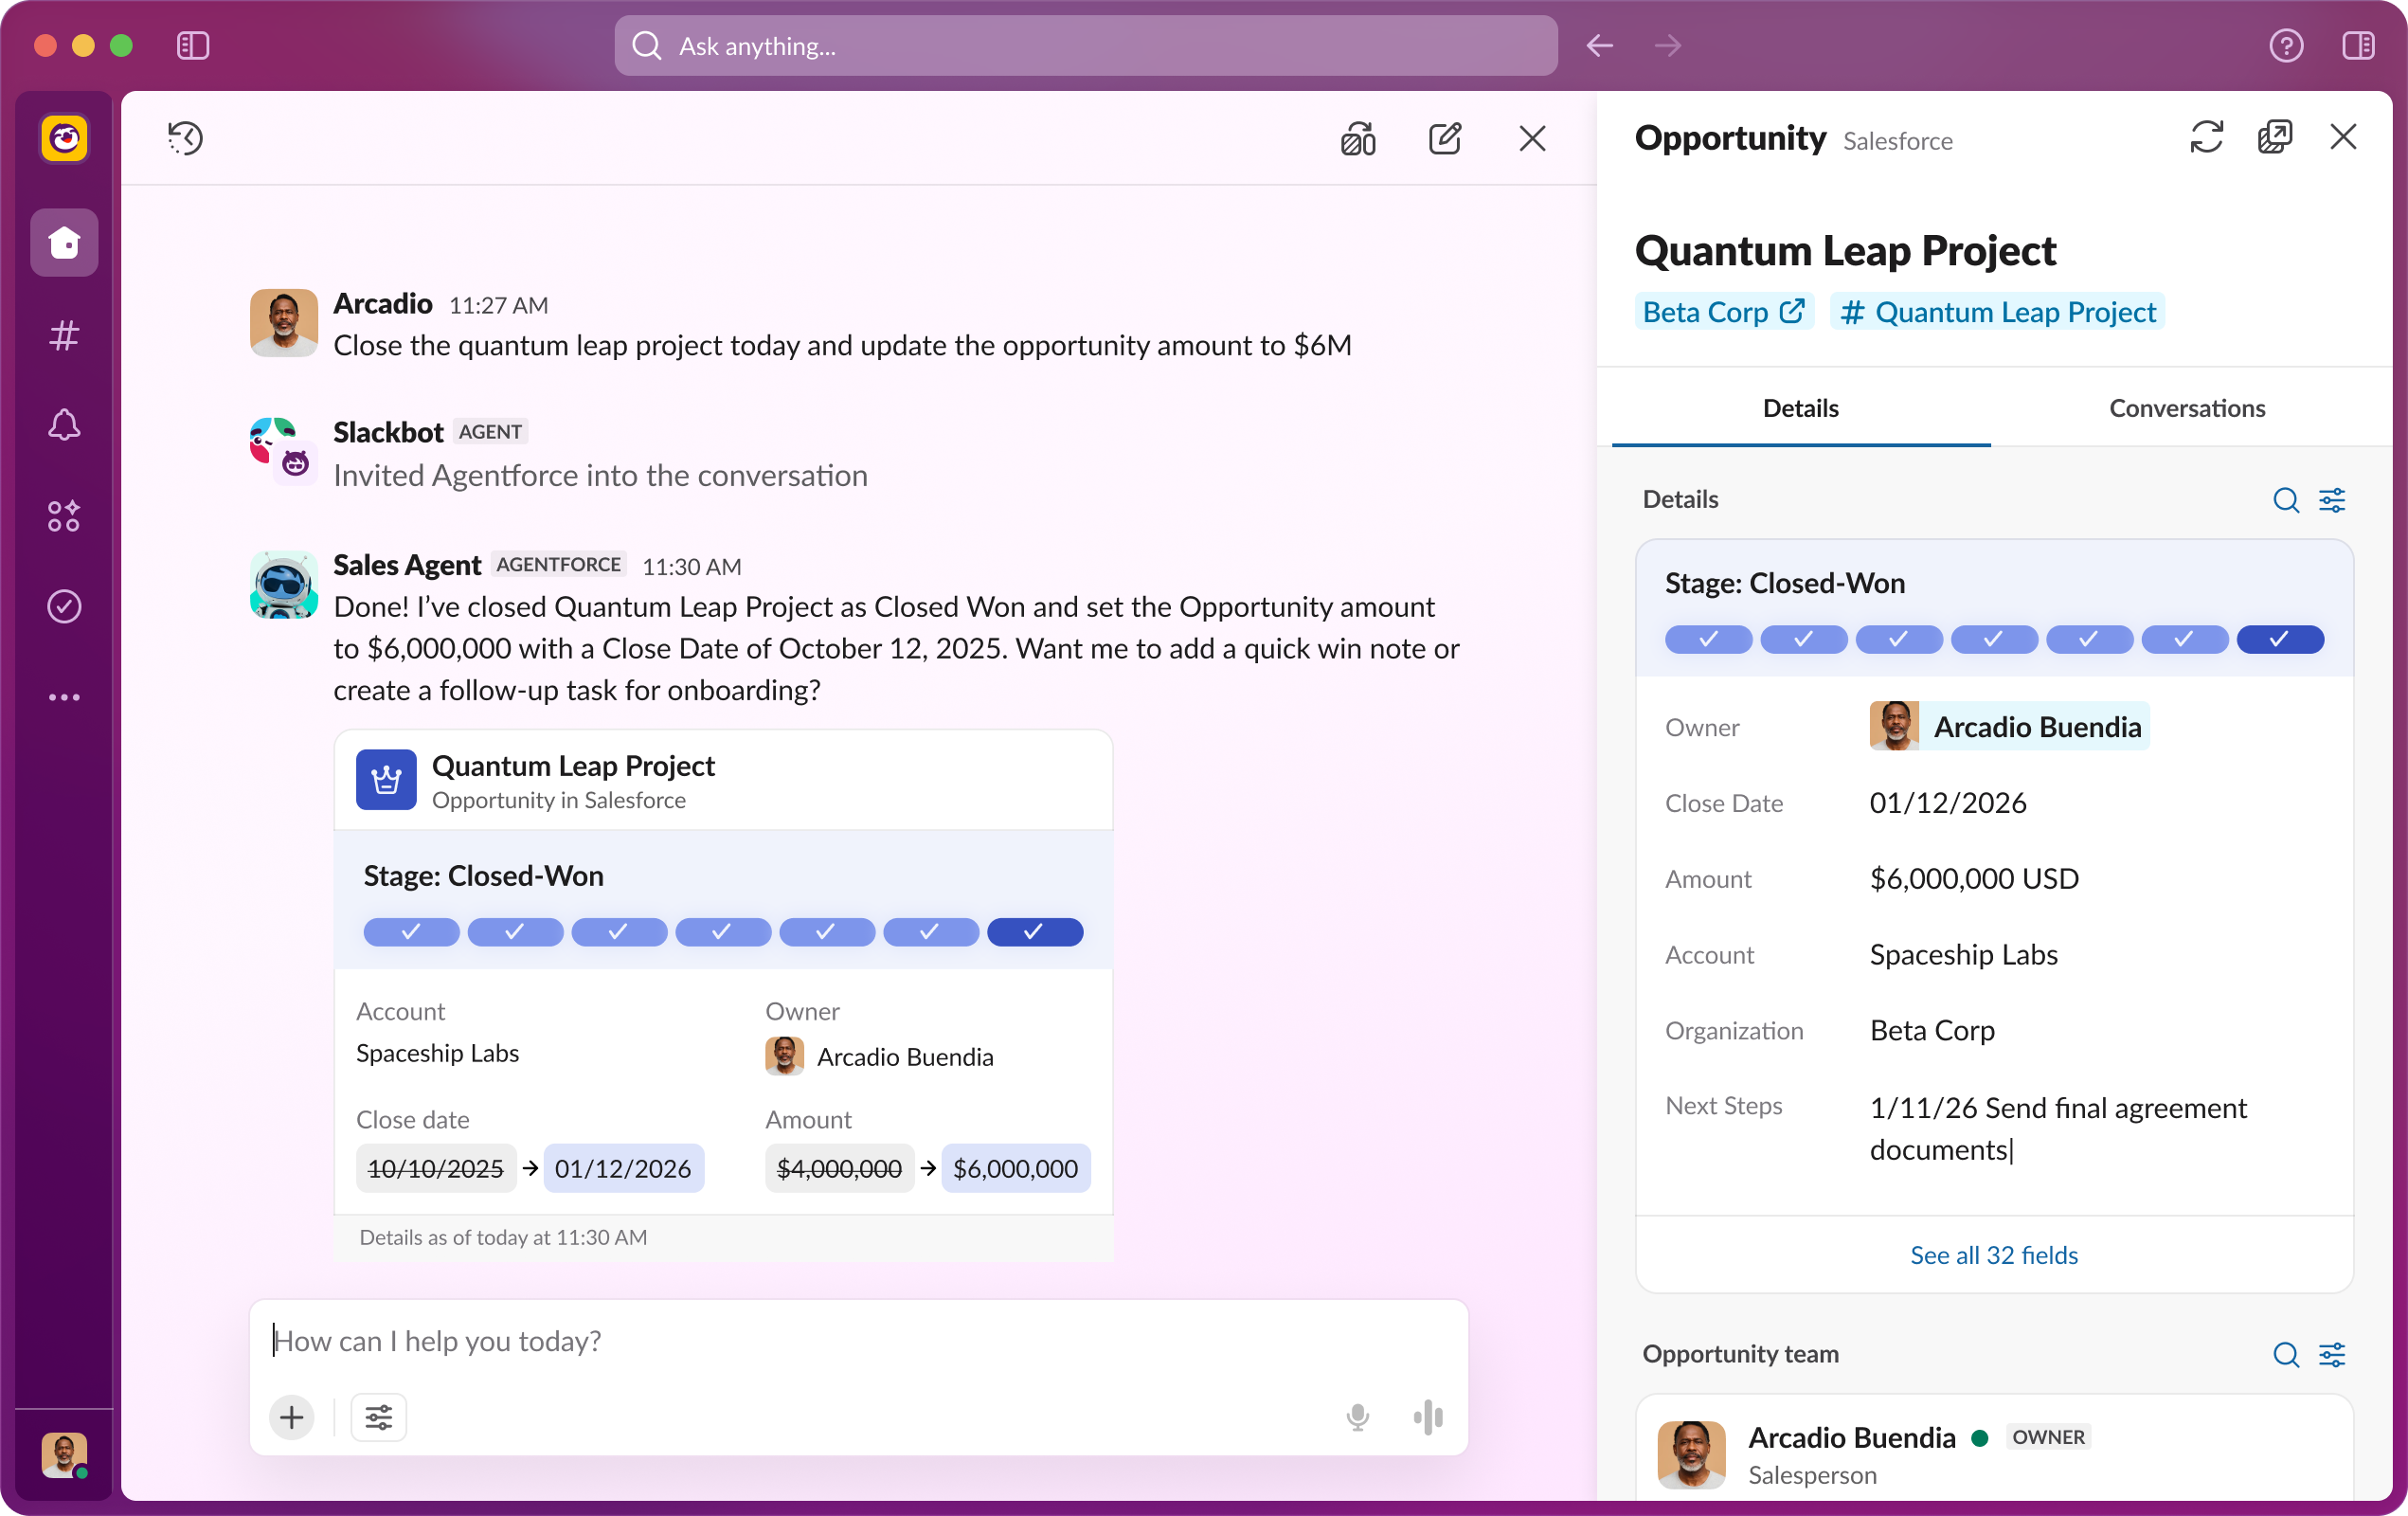This screenshot has width=2408, height=1516.
Task: Click the new close date 01/12/2026 chip
Action: pos(623,1168)
